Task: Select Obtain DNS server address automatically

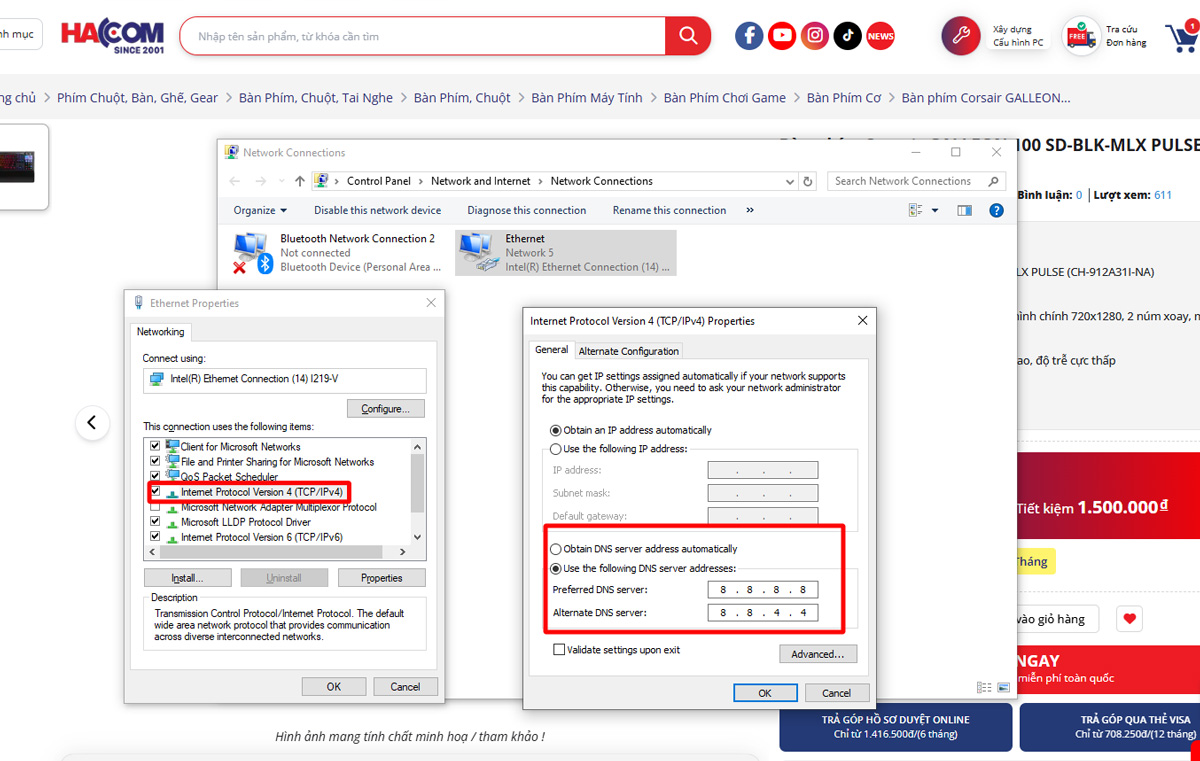Action: tap(557, 549)
